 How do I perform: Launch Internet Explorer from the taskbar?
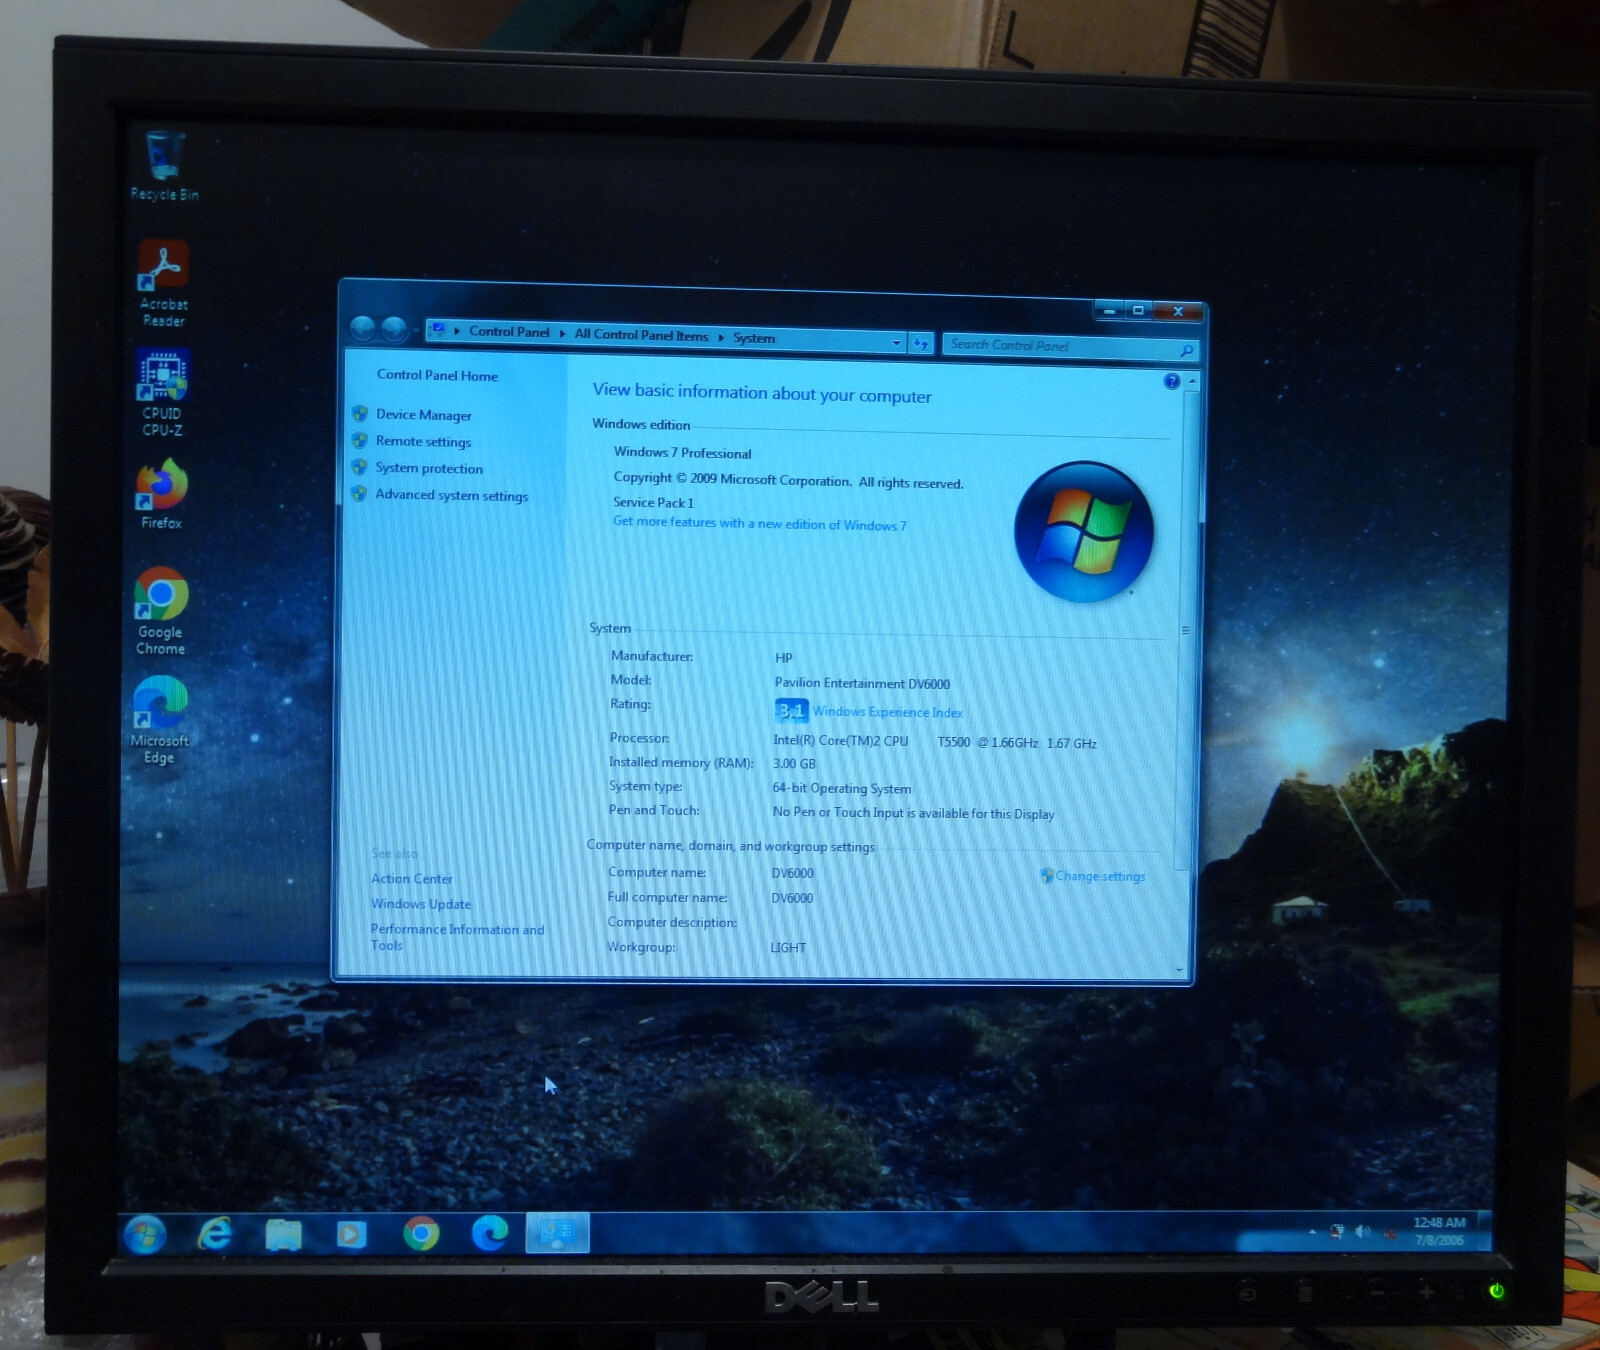214,1234
